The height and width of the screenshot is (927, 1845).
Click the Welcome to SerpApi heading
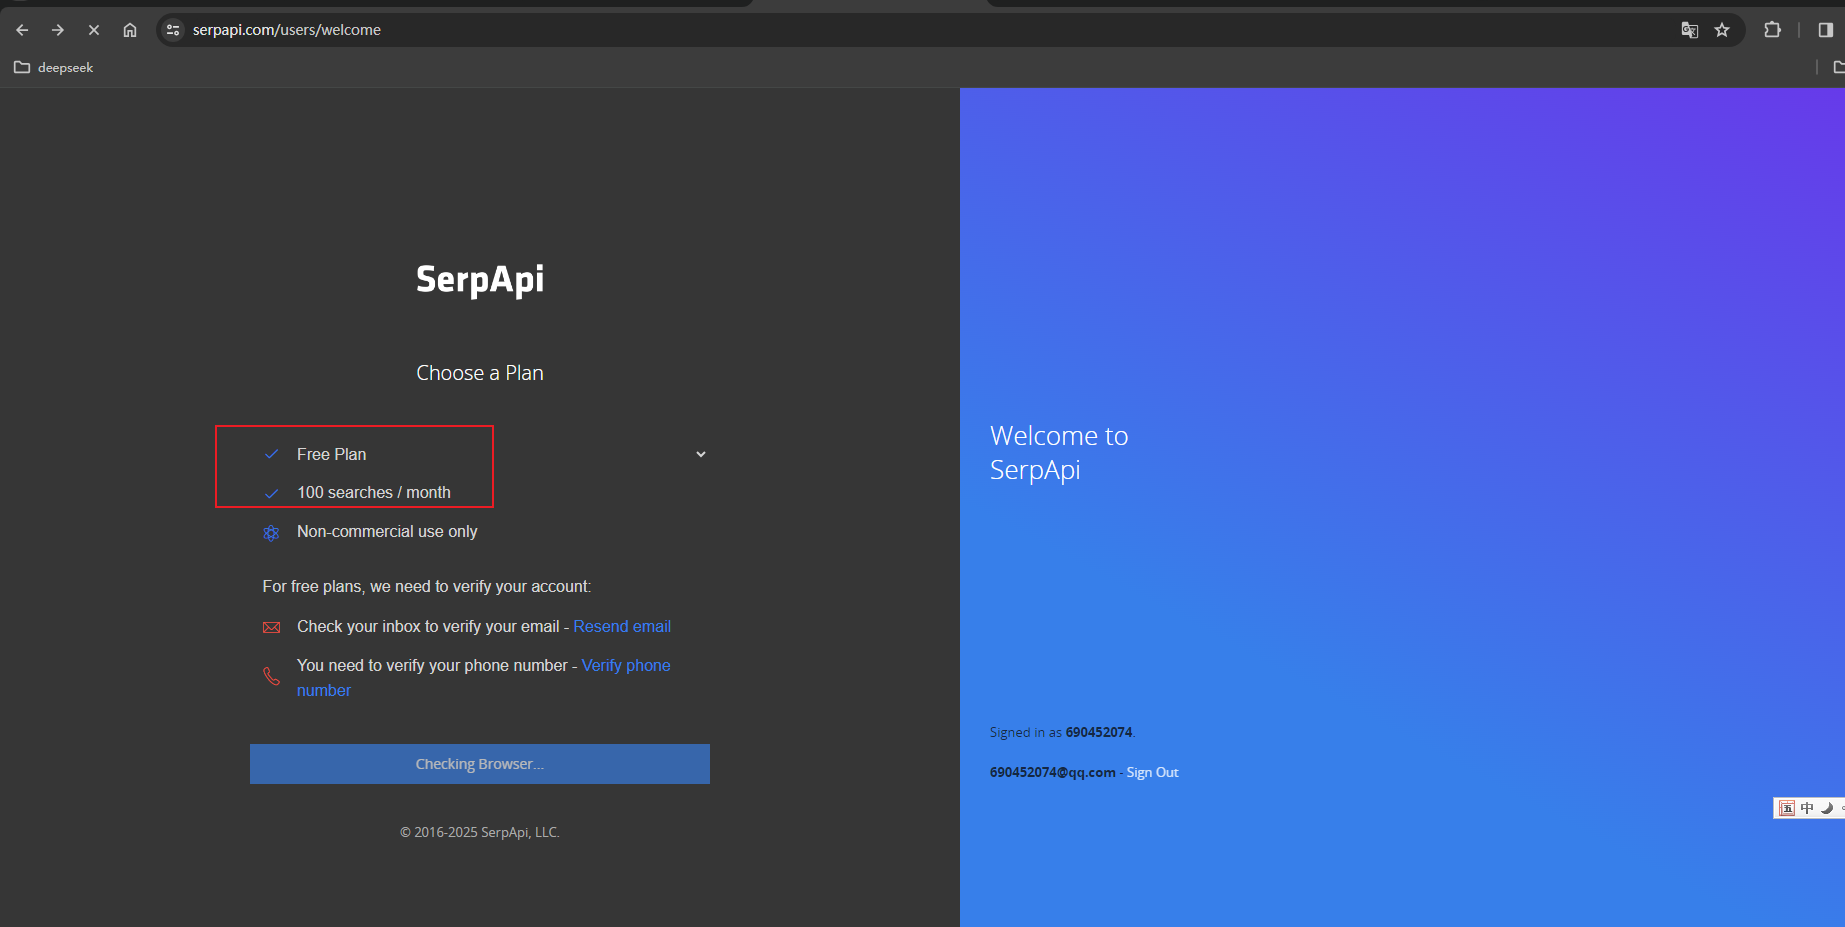[1059, 453]
